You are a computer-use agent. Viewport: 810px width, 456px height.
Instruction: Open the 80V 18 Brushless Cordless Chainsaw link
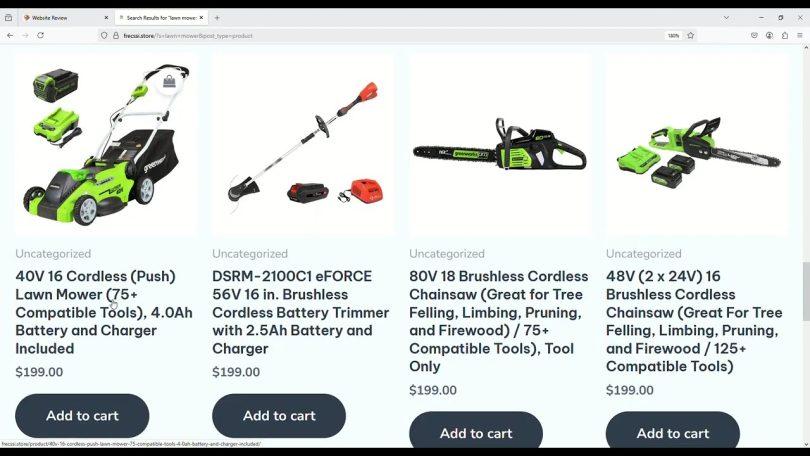(x=499, y=321)
